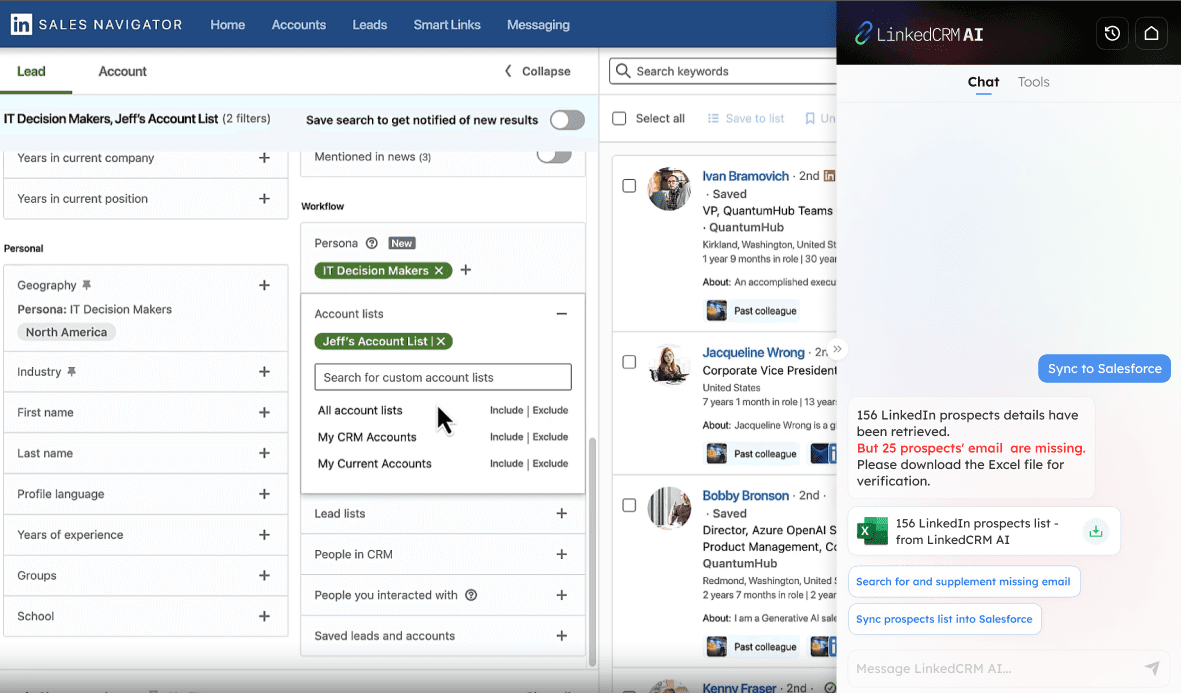Click Past colleague badge under Jacqueline Wrong

[x=751, y=453]
